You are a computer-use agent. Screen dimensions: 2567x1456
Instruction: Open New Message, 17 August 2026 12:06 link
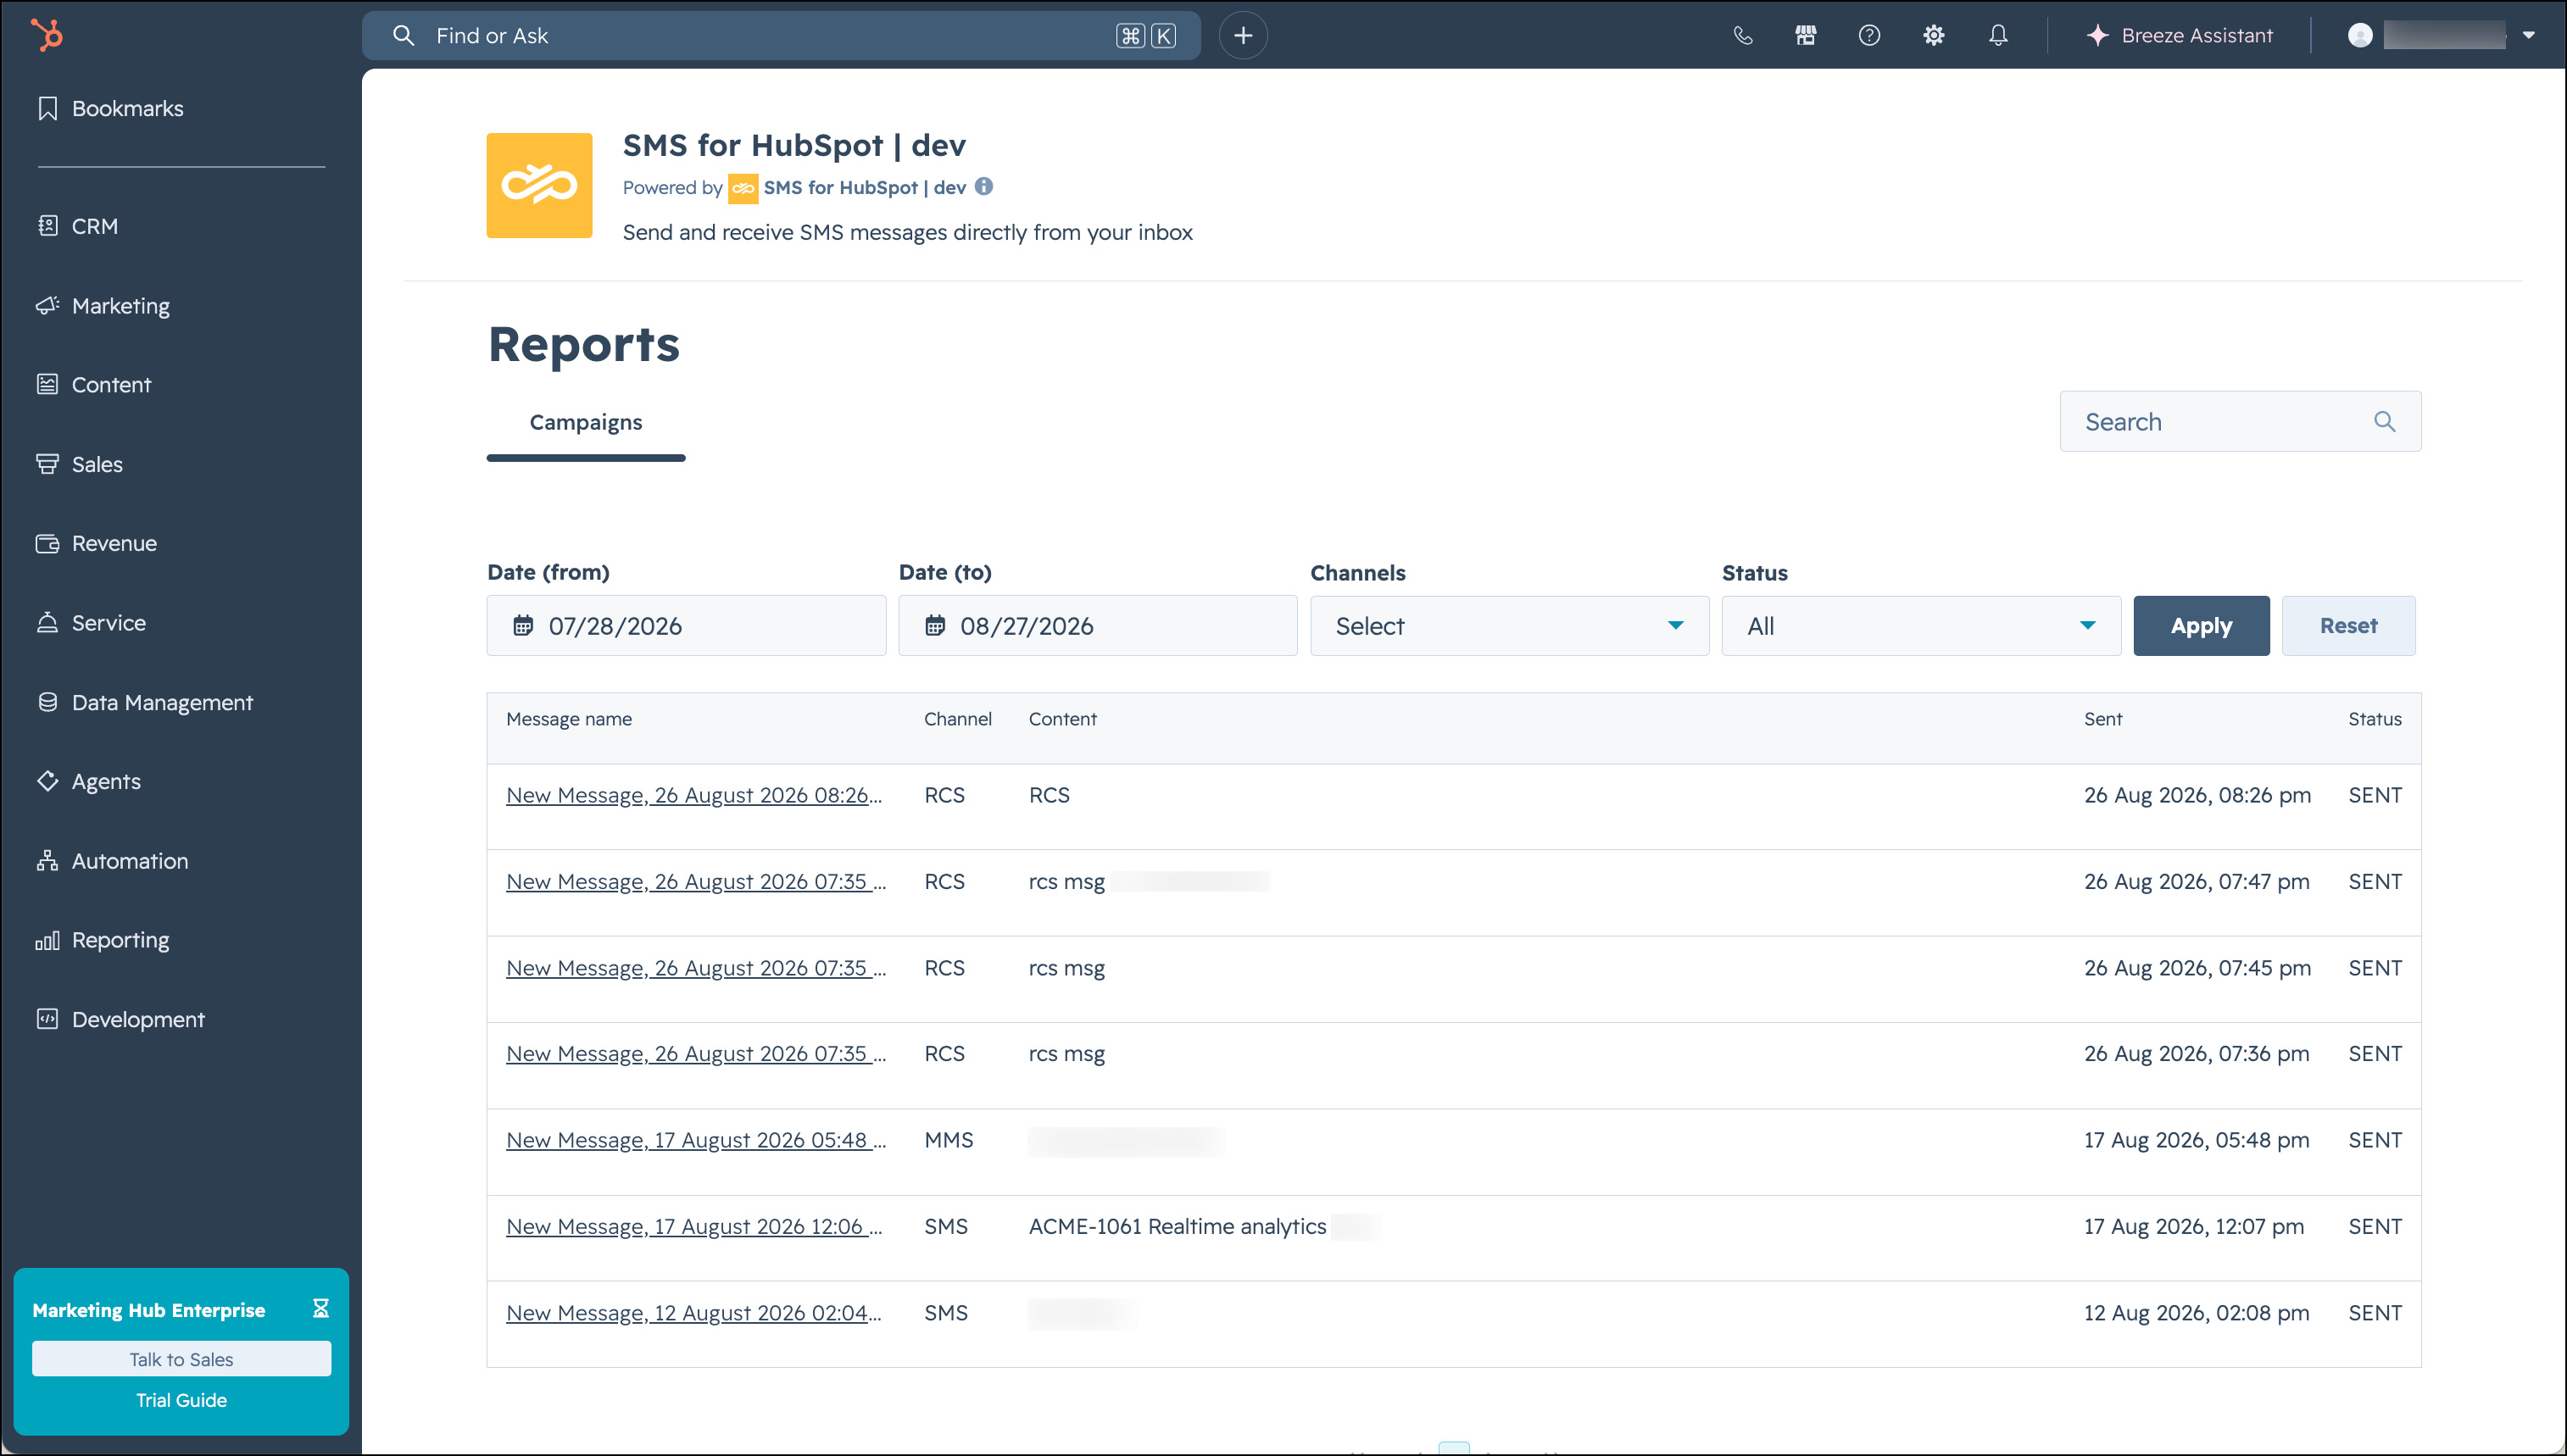click(x=694, y=1226)
